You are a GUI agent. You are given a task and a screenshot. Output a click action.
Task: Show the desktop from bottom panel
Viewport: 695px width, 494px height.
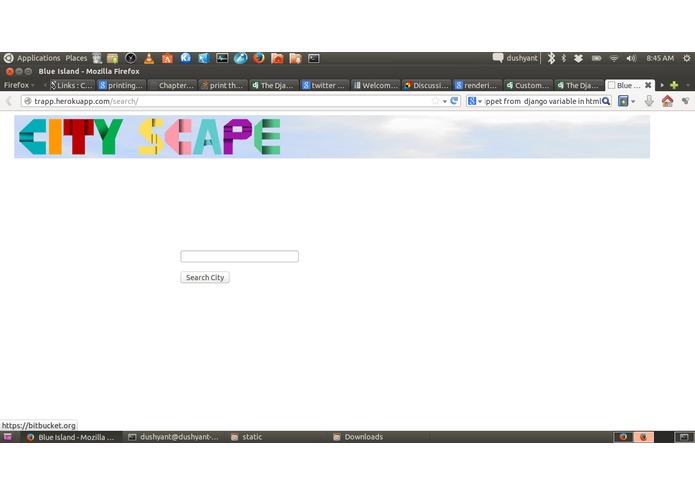pos(8,437)
